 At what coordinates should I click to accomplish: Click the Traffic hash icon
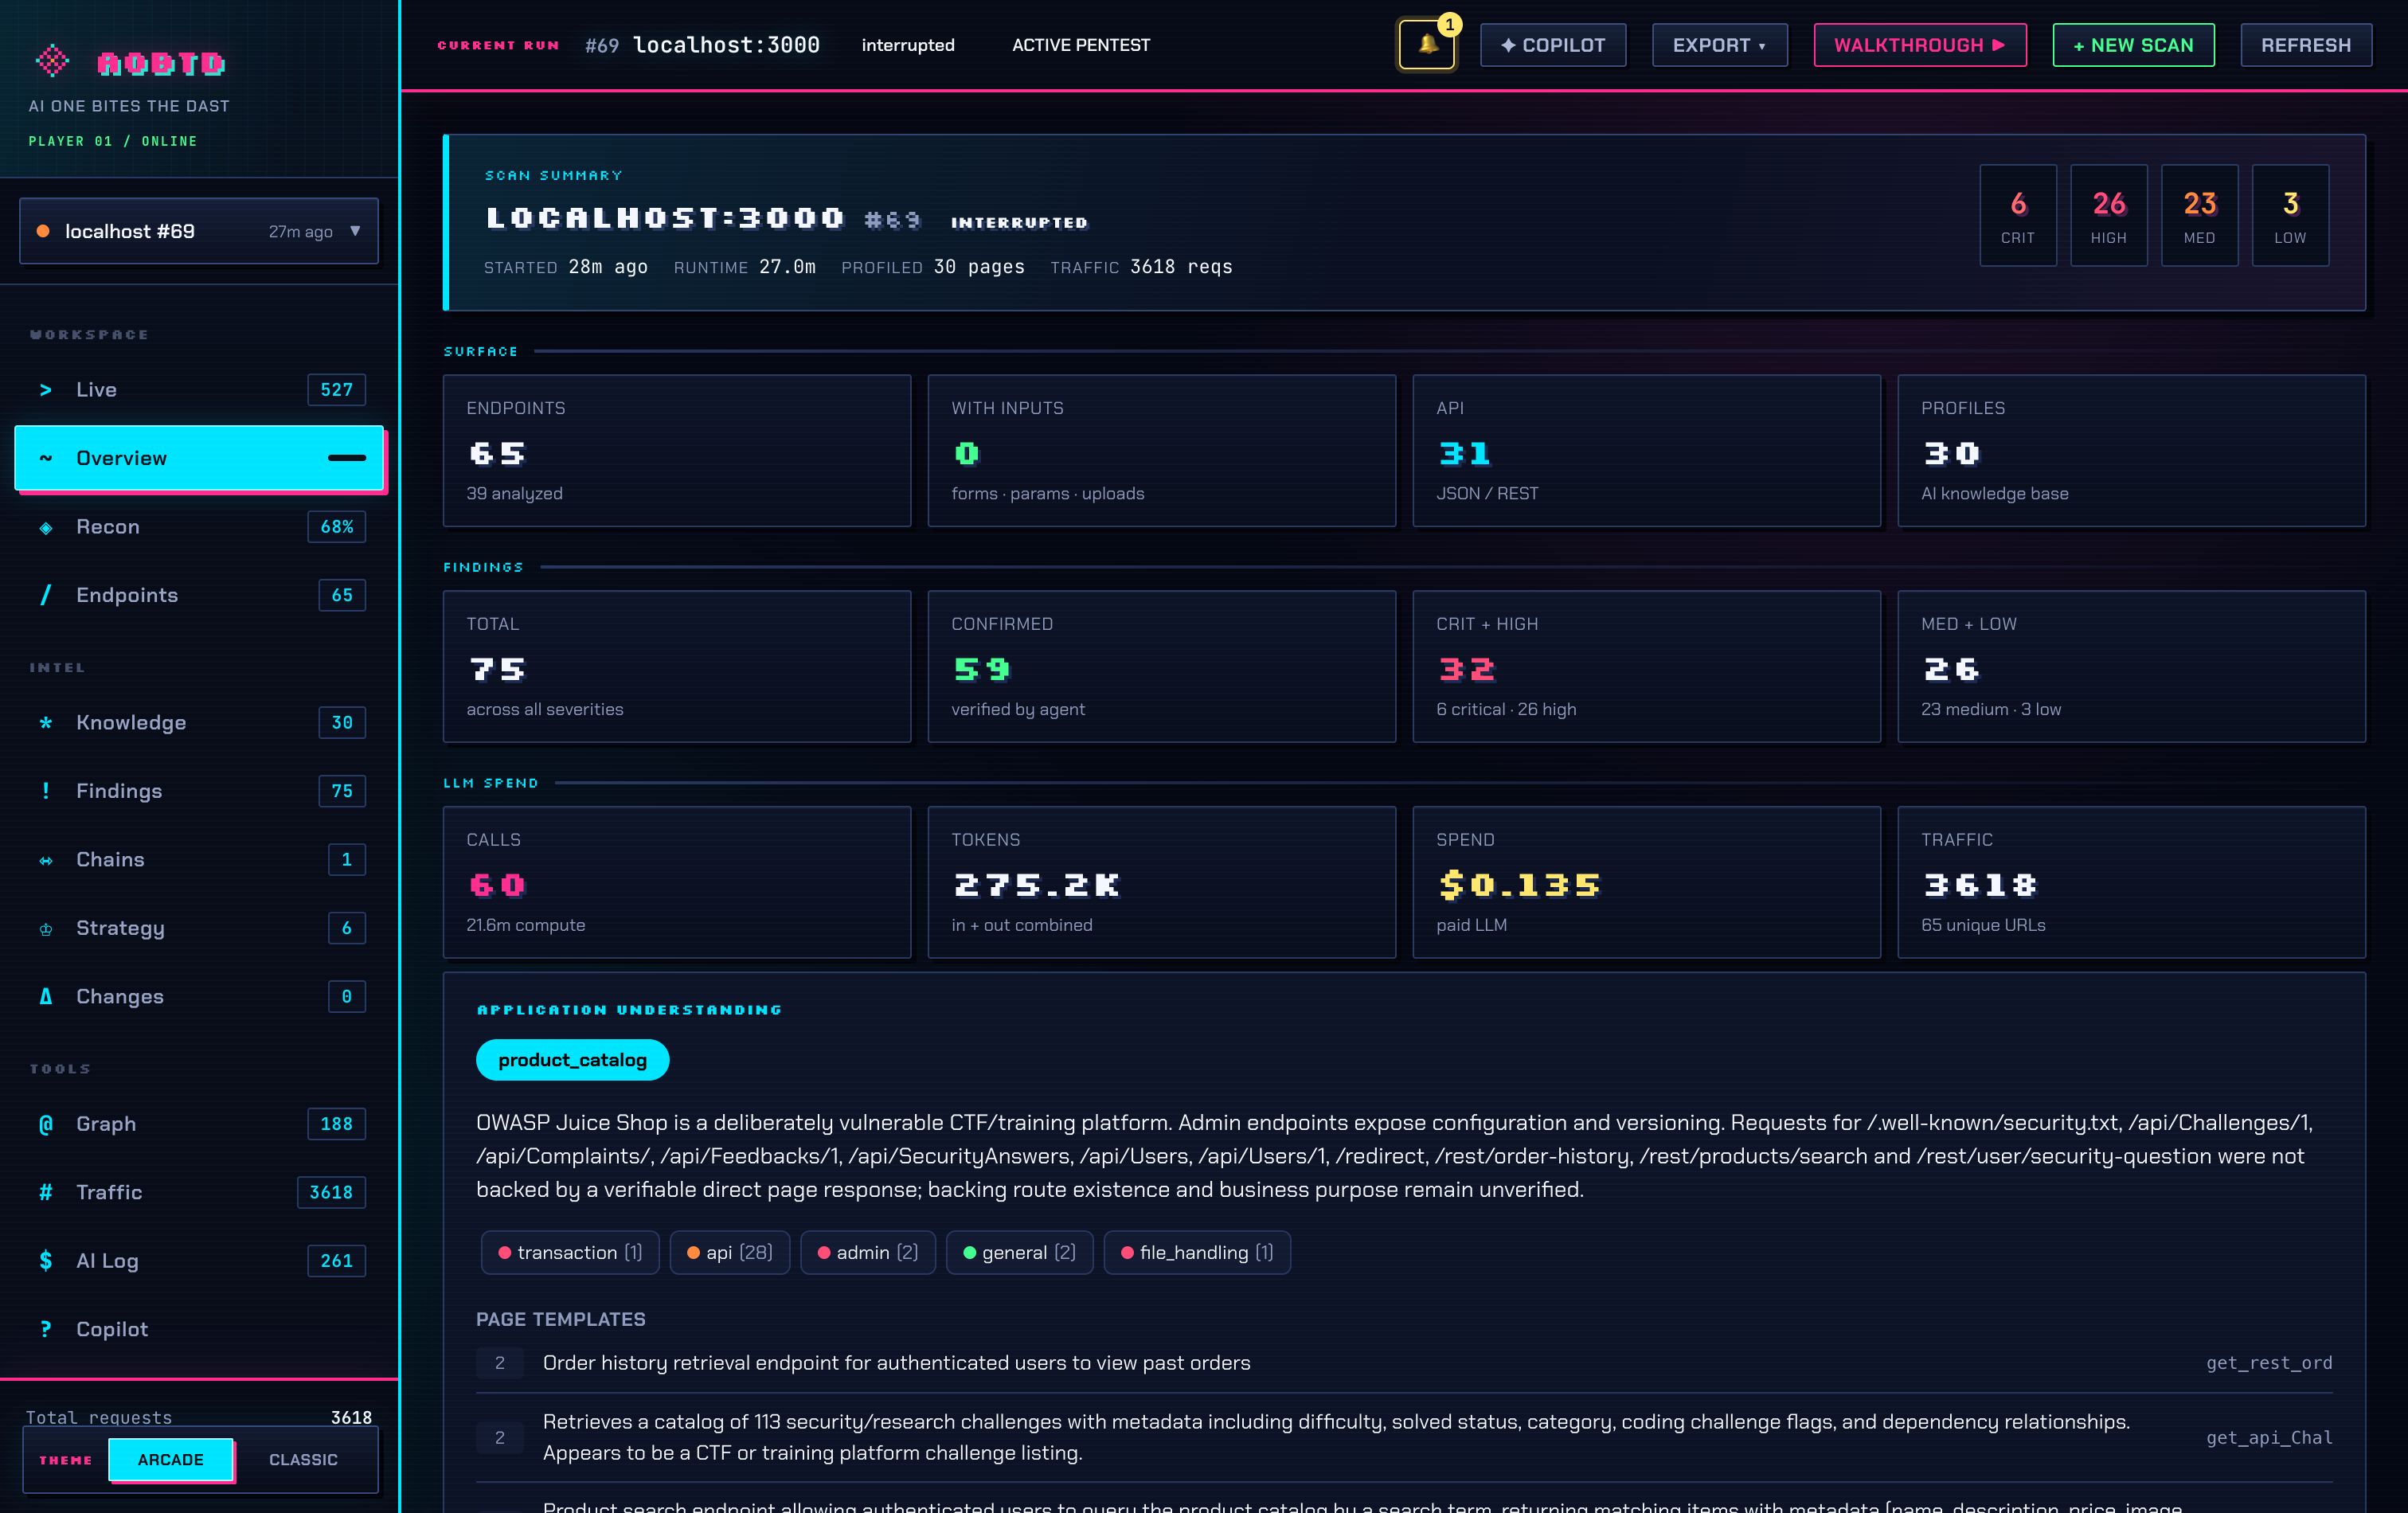point(46,1192)
